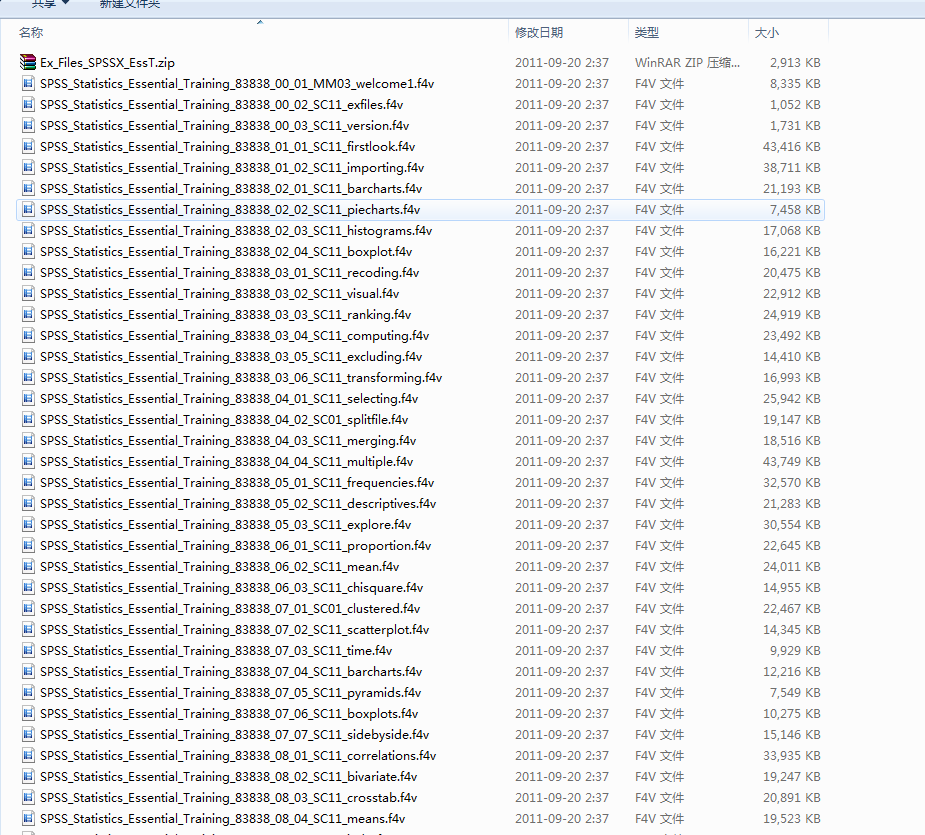Select file name Ex_Files_SPSSX_EssT.zip
Image resolution: width=925 pixels, height=835 pixels.
coord(107,63)
